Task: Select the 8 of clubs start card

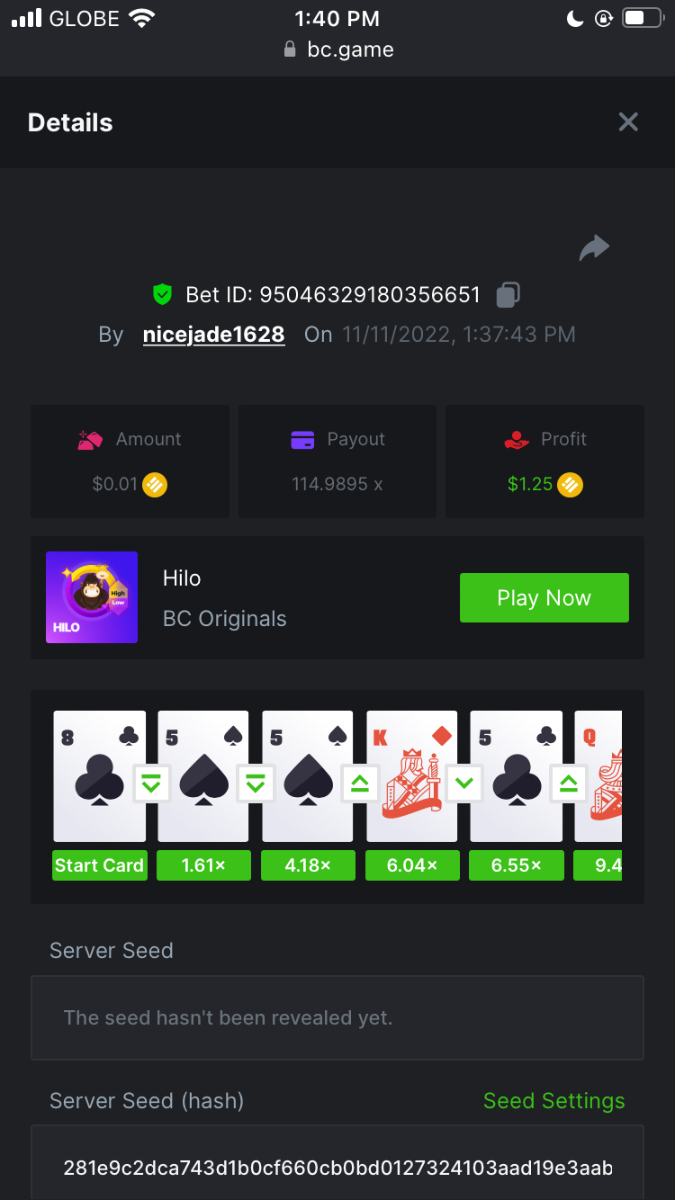Action: [100, 776]
